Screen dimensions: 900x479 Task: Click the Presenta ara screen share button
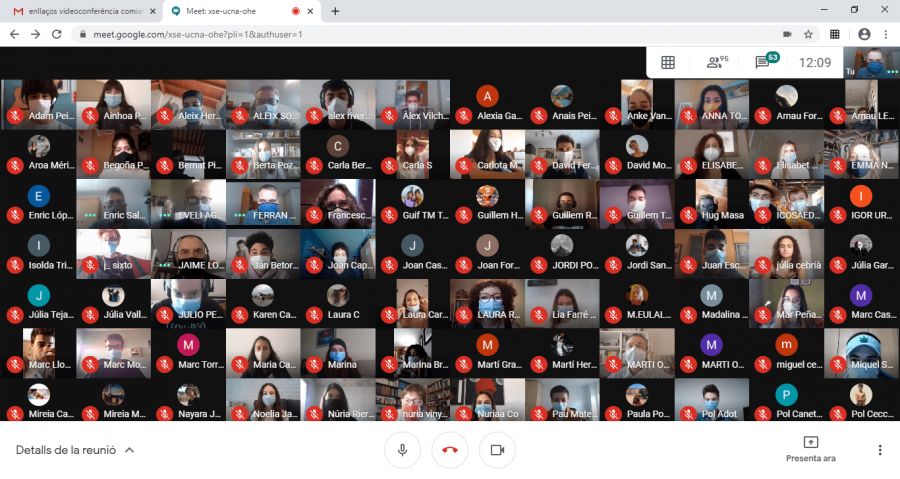pyautogui.click(x=810, y=449)
